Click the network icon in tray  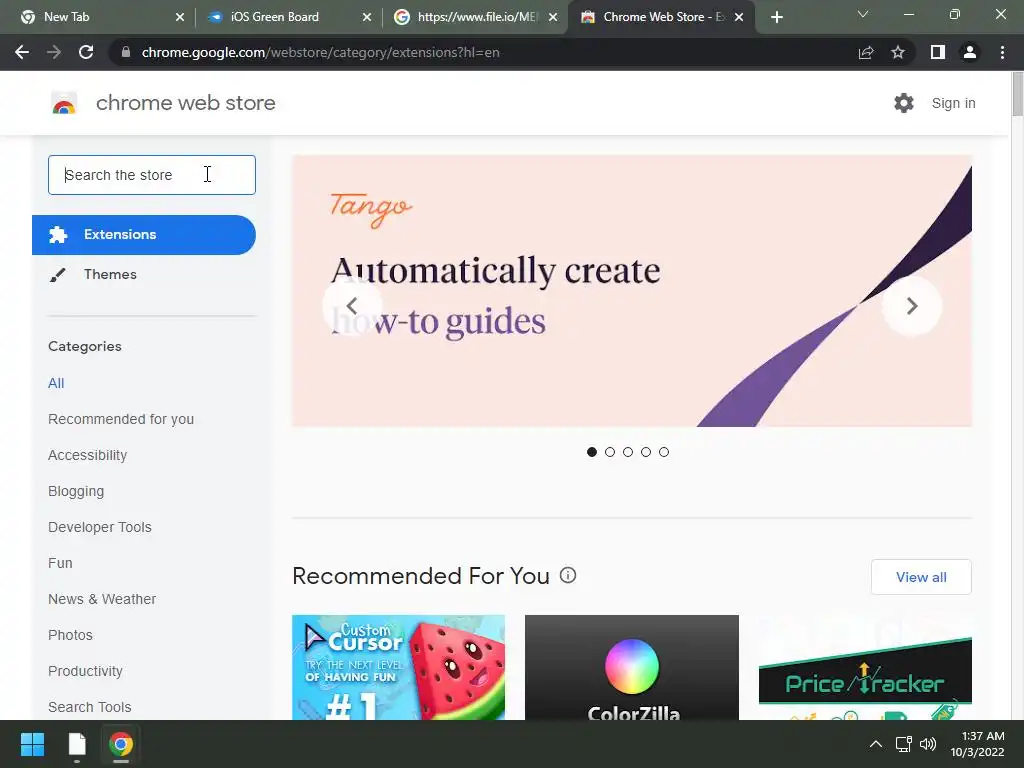click(x=904, y=744)
